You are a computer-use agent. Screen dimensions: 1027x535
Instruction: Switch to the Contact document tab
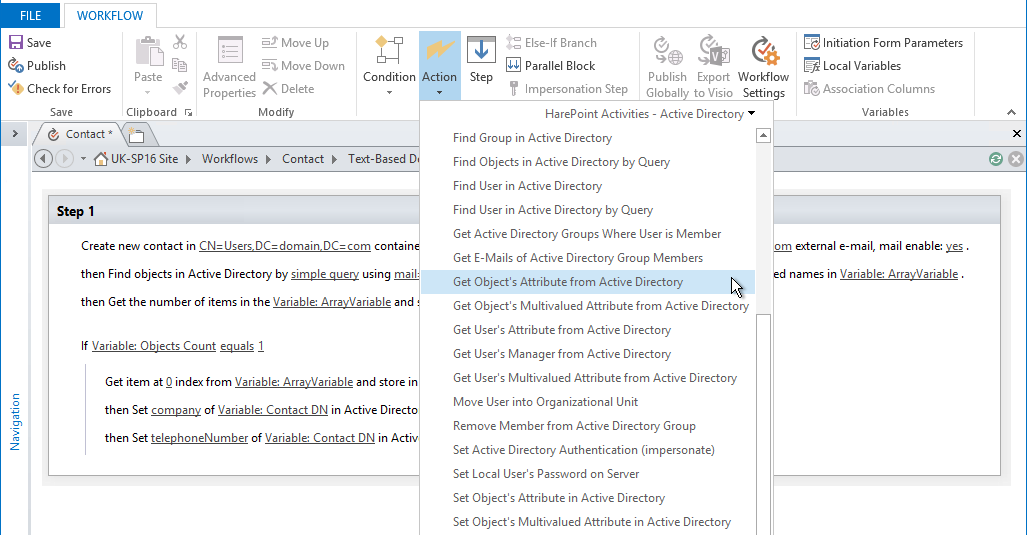coord(79,134)
